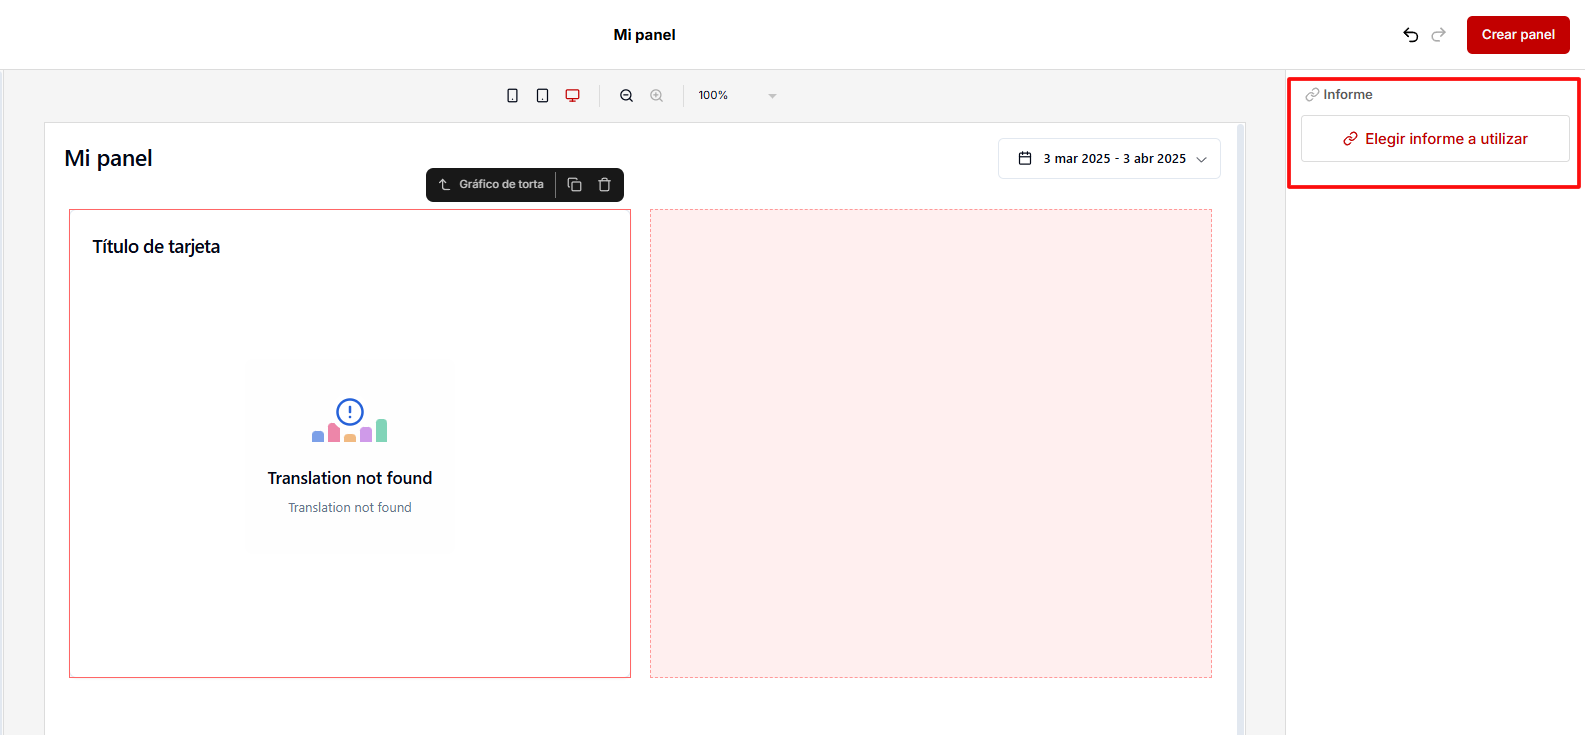
Task: Zoom out the canvas
Action: click(626, 96)
